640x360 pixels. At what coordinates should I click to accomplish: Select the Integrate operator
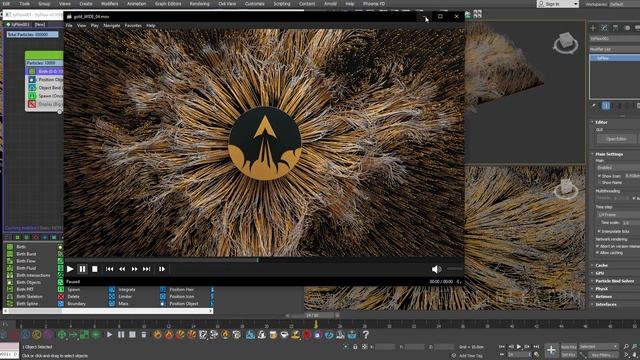[127, 289]
